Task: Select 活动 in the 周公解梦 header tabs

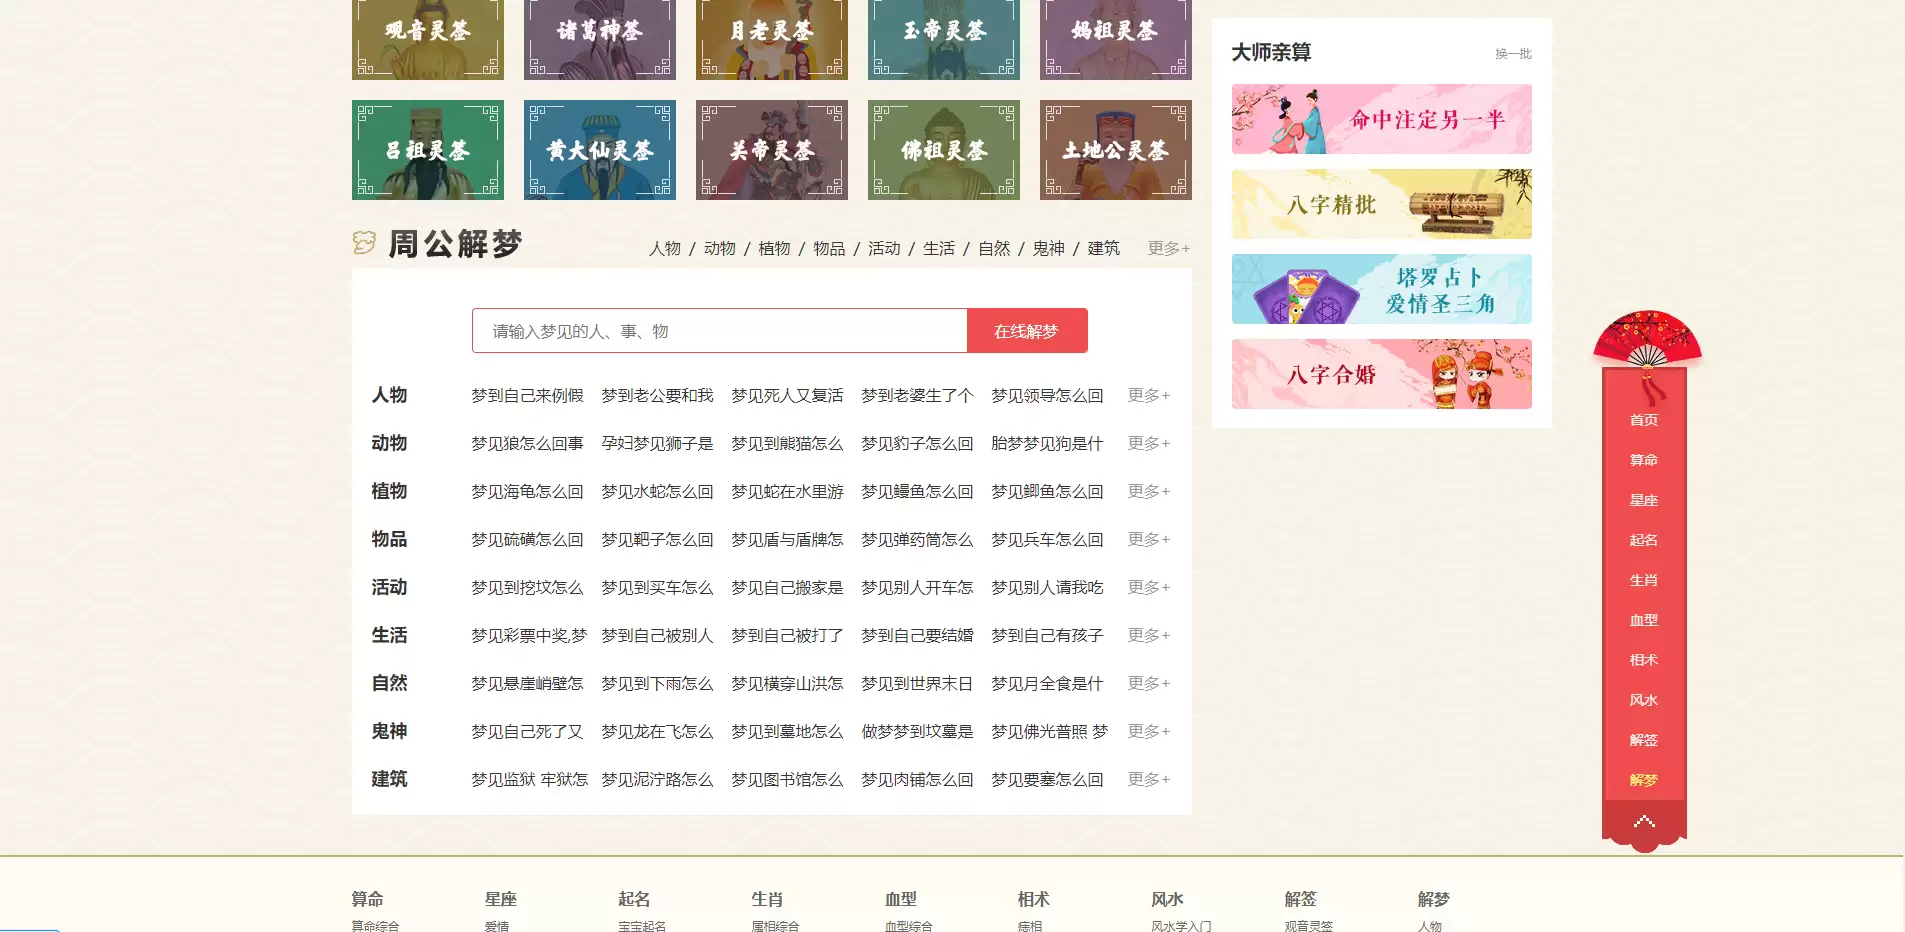Action: 884,248
